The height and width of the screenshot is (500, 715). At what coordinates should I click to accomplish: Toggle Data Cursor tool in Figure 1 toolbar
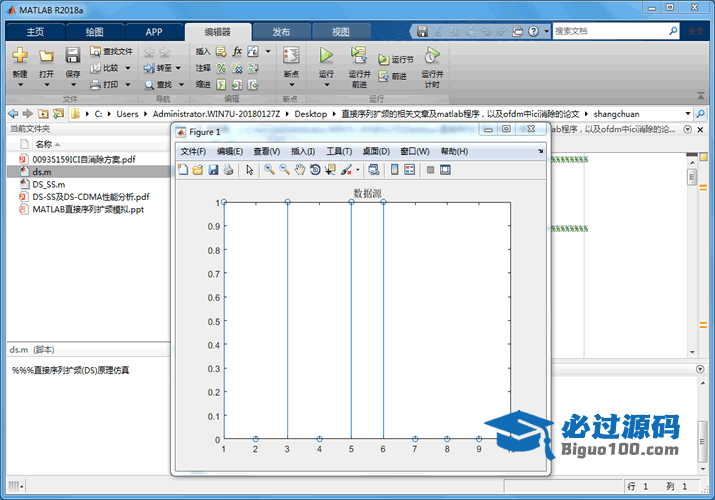tap(330, 170)
